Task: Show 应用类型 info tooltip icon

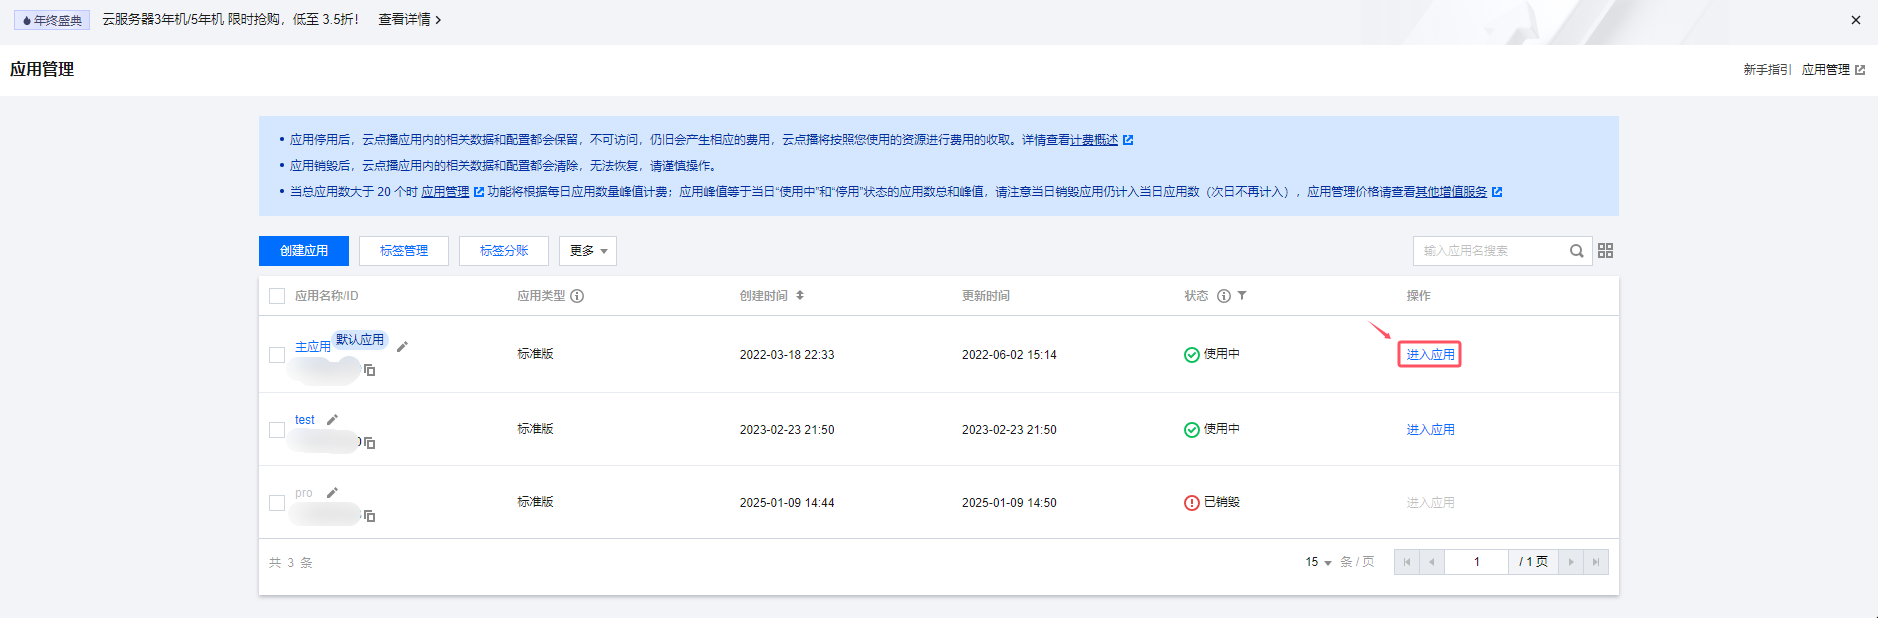Action: [x=577, y=296]
